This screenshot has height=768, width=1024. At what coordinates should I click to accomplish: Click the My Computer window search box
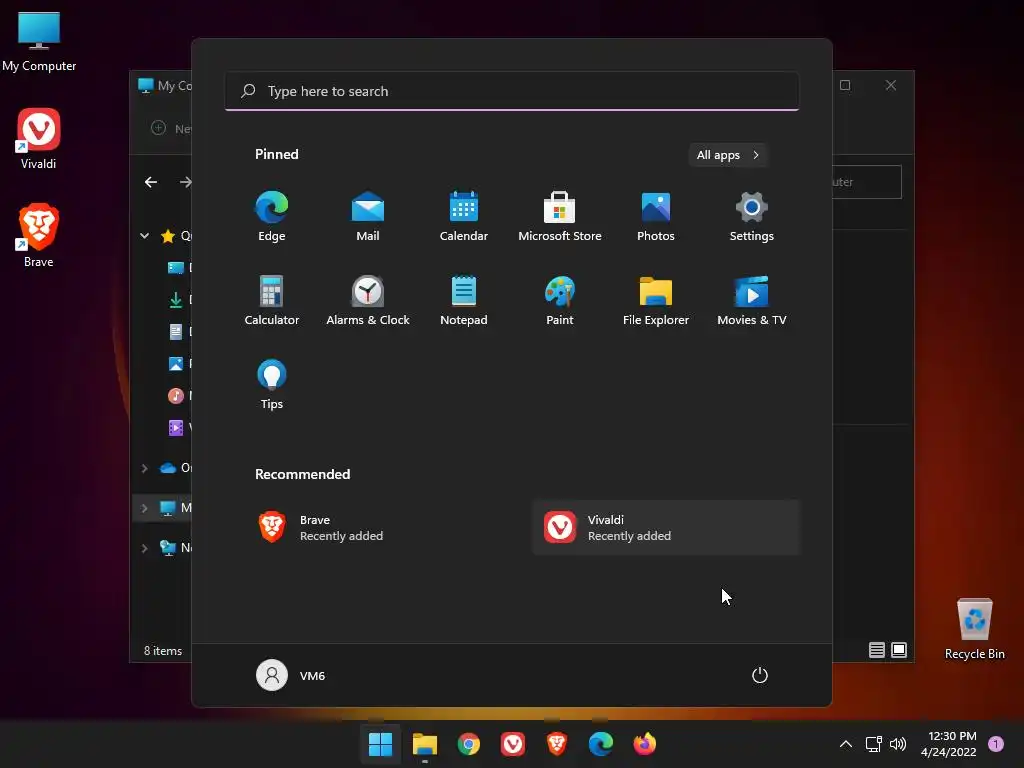coord(867,182)
